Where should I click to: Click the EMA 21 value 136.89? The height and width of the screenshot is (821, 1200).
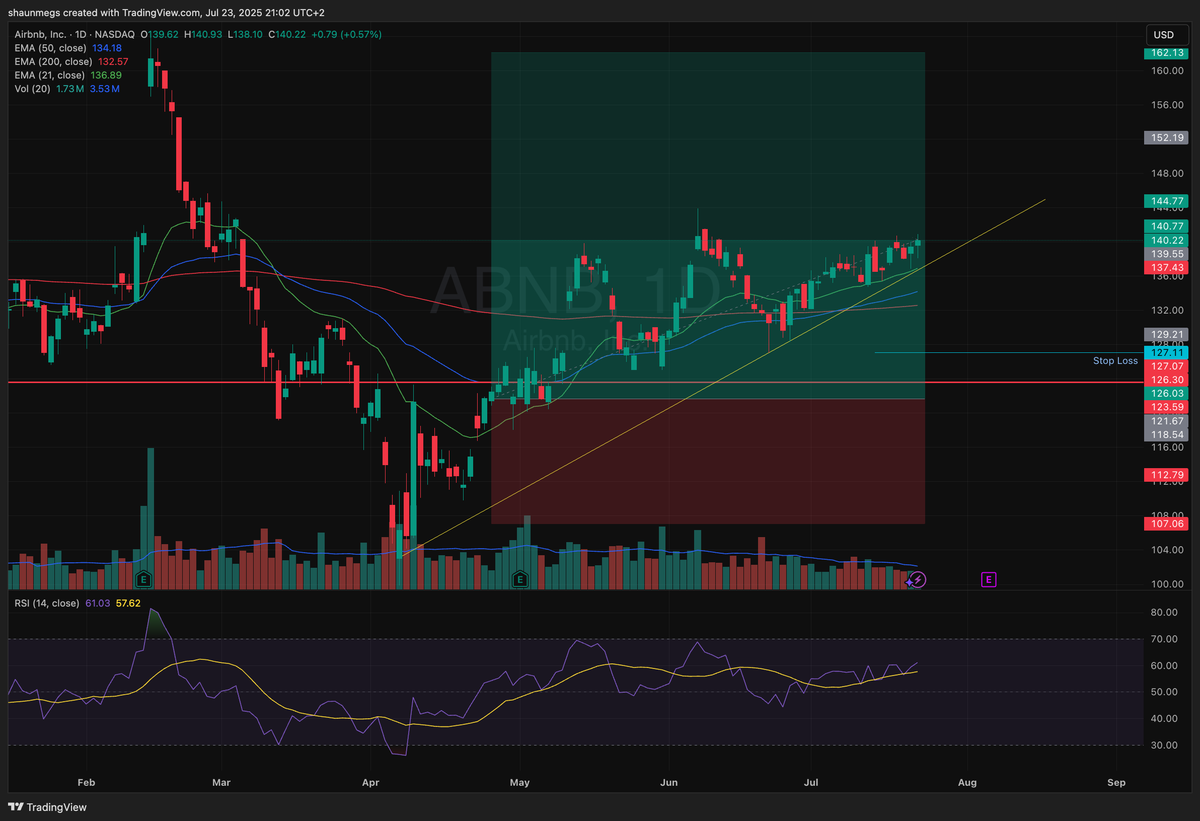[106, 75]
